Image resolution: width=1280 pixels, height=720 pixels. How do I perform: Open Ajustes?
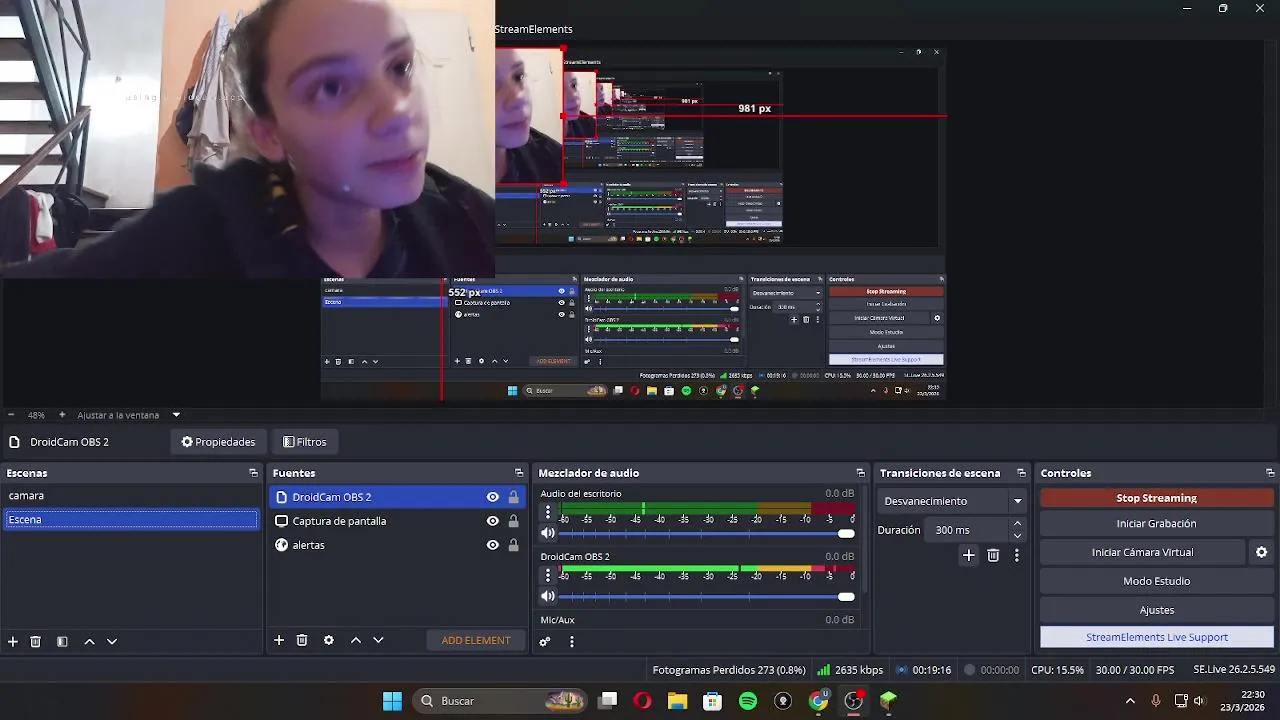[1156, 610]
